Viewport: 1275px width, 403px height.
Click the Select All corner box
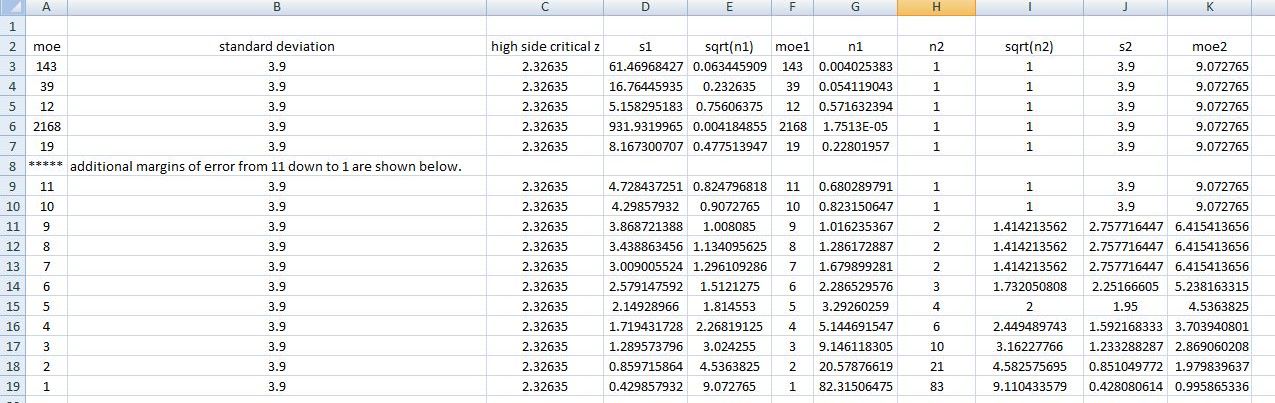point(13,7)
